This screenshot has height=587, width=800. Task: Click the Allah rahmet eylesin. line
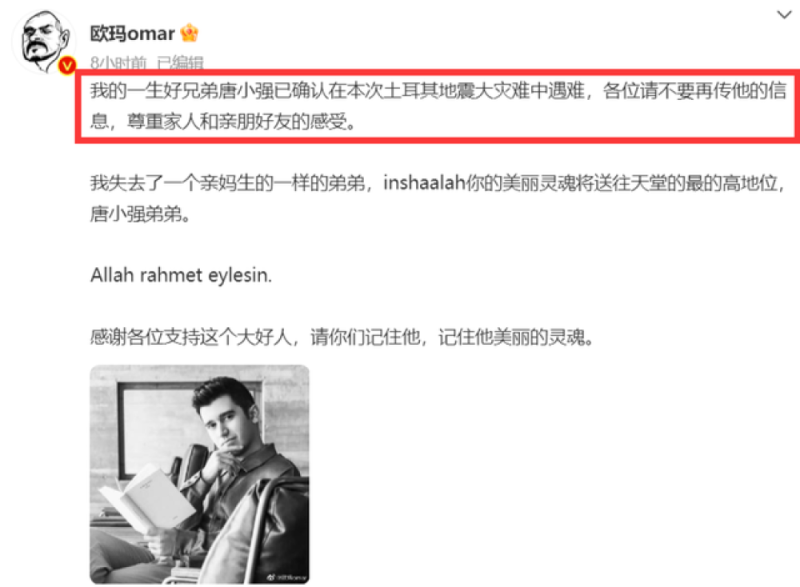click(x=181, y=275)
